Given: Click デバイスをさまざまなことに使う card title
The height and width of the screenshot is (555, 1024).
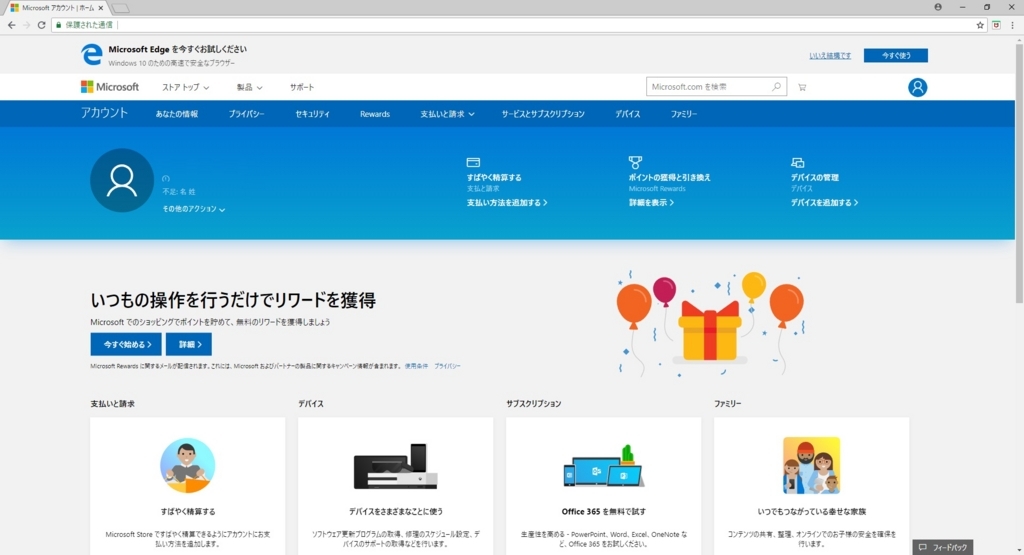Looking at the screenshot, I should click(x=396, y=512).
